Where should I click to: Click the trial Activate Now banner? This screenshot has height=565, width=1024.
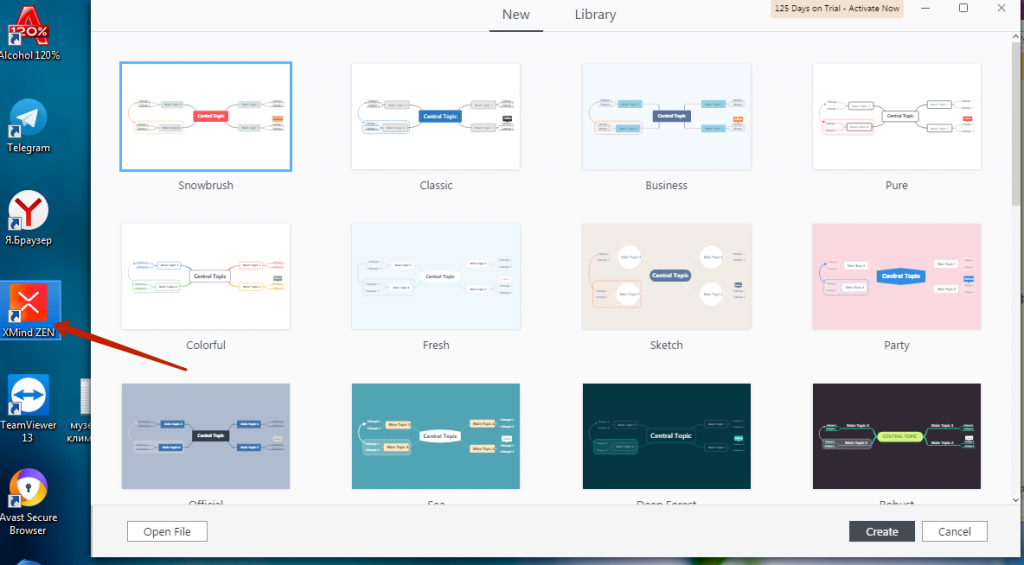(836, 9)
